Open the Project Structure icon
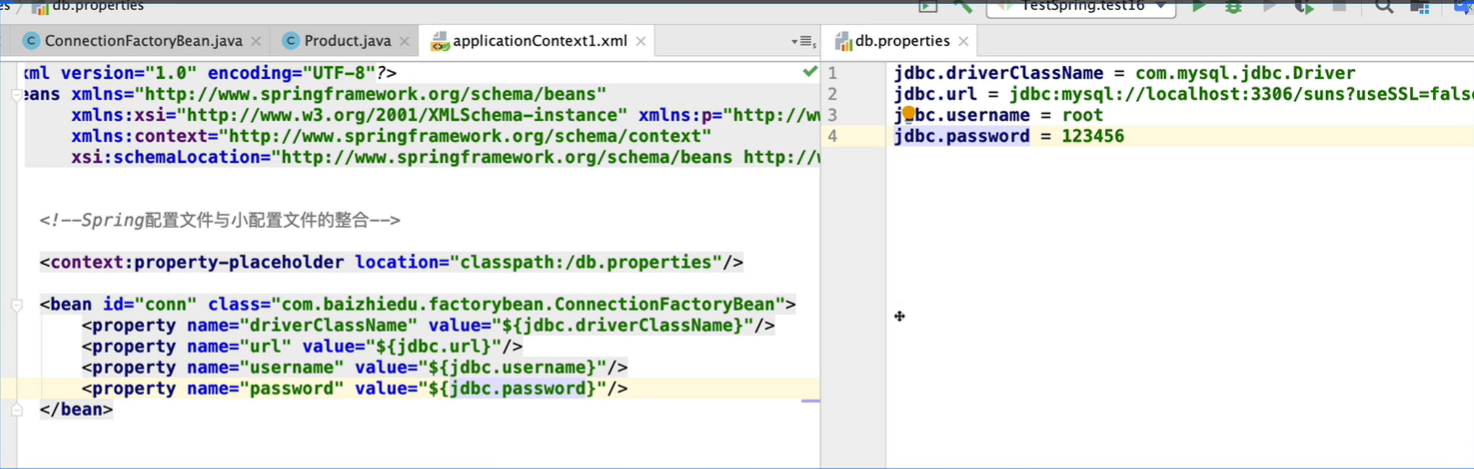The height and width of the screenshot is (469, 1474). (x=1419, y=6)
